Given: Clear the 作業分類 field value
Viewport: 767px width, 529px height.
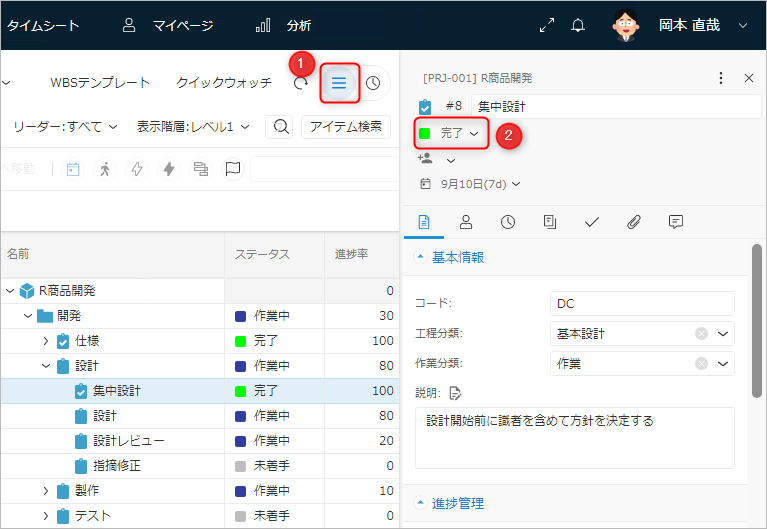Looking at the screenshot, I should (x=701, y=364).
